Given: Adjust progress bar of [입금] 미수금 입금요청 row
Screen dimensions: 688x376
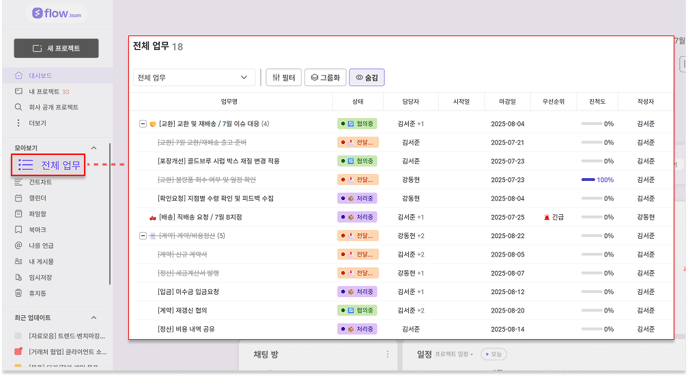Looking at the screenshot, I should pos(591,292).
